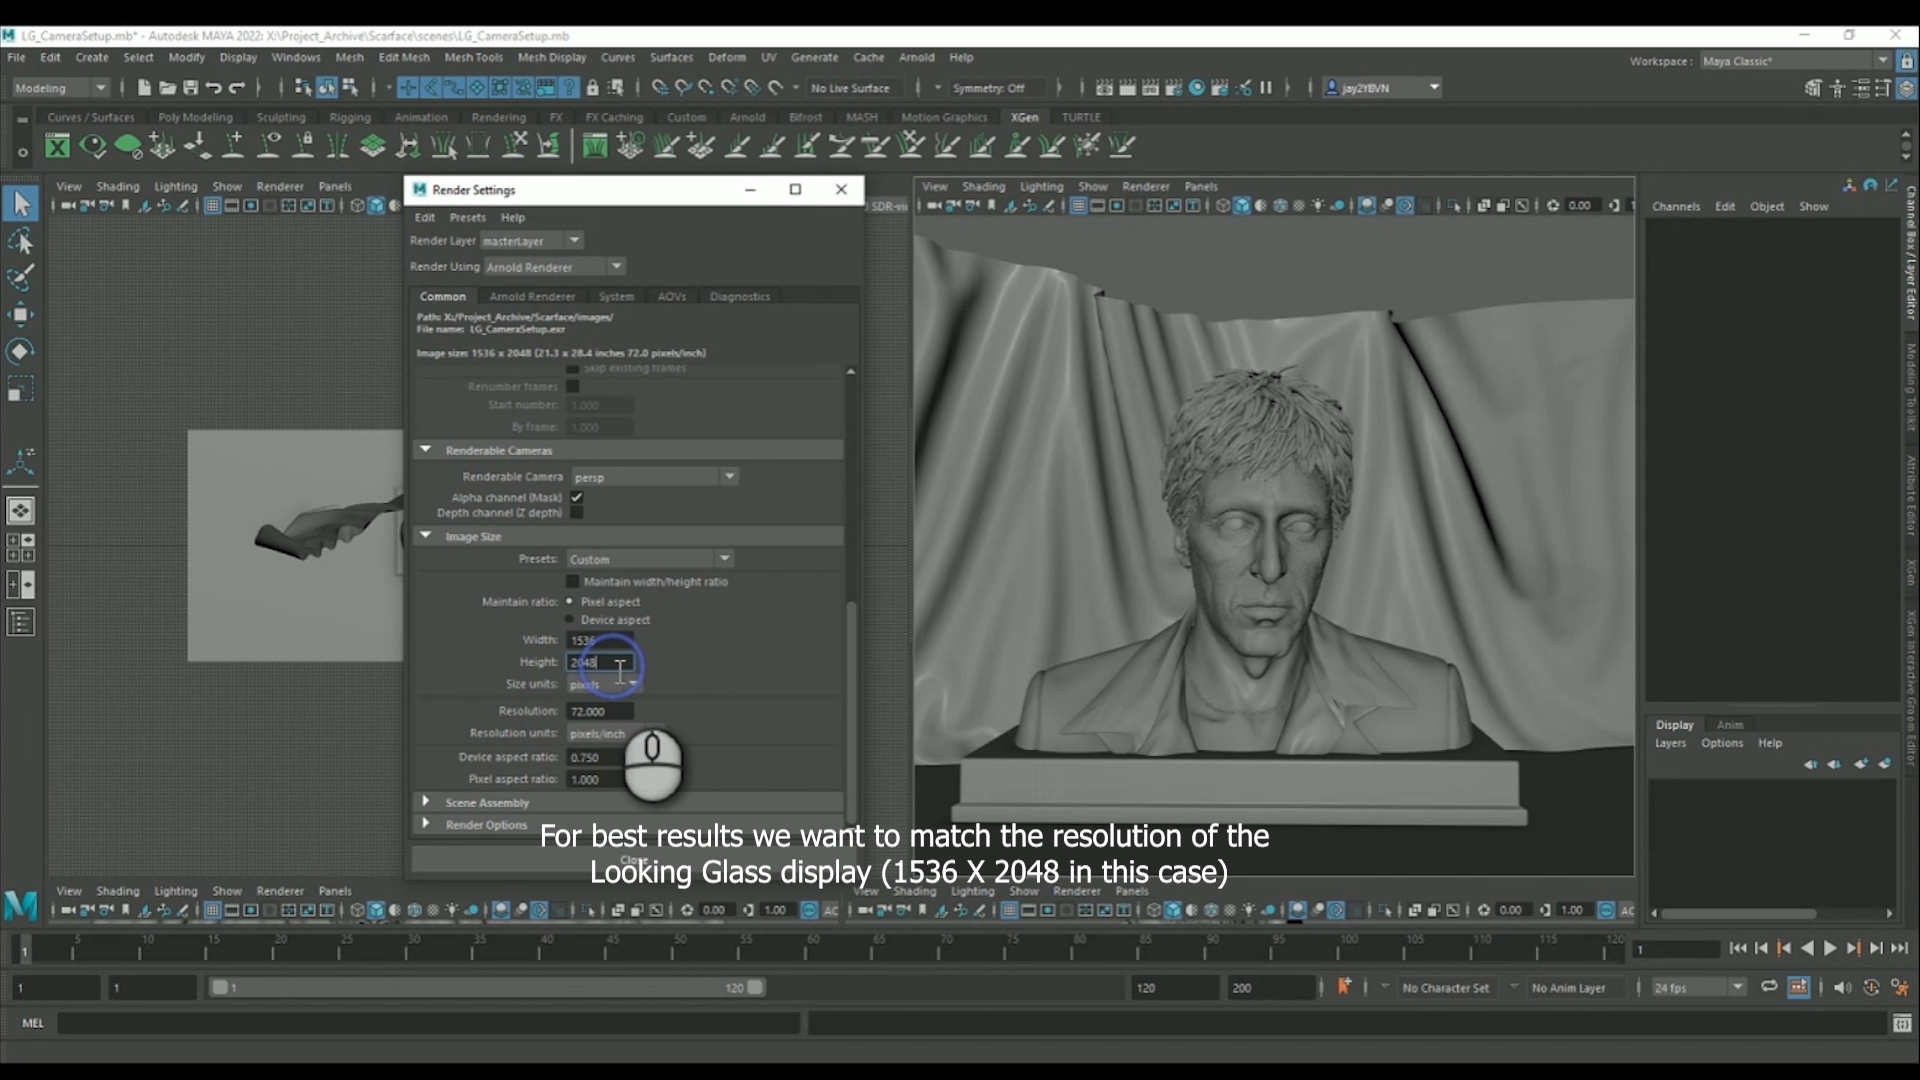The image size is (1920, 1080).
Task: Open the Arnold menu
Action: 917,57
